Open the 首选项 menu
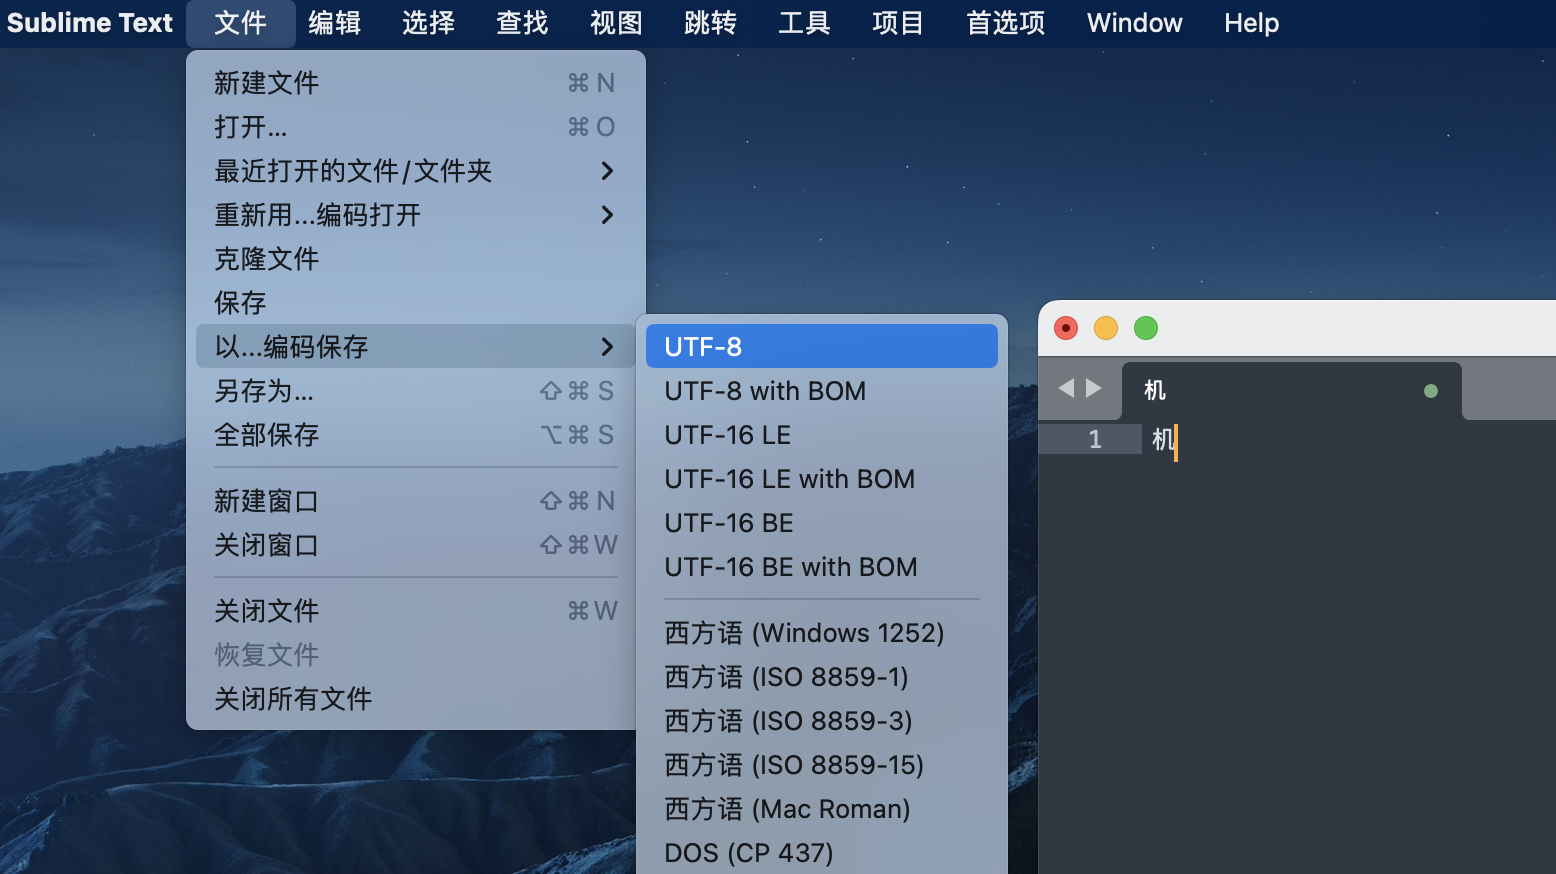1556x874 pixels. pos(1006,23)
